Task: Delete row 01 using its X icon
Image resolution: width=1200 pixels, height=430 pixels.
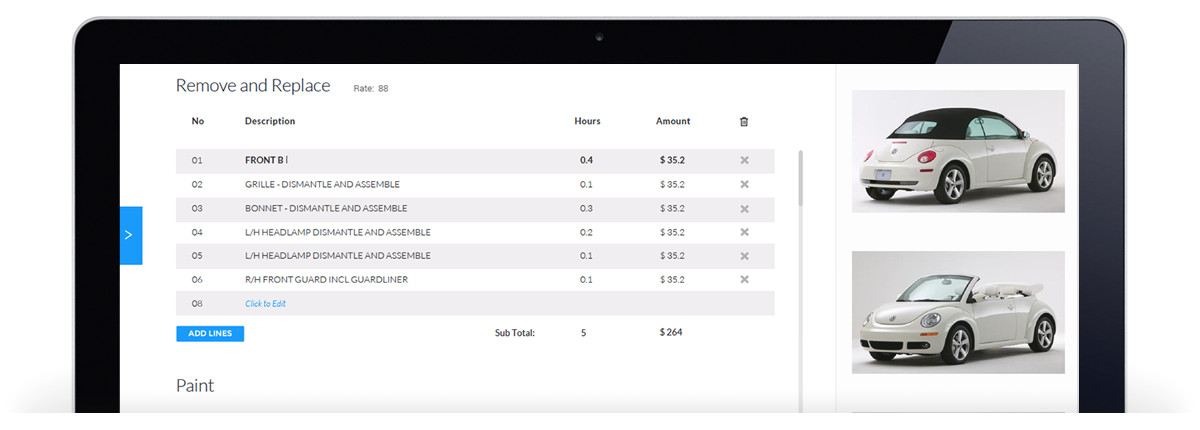Action: tap(744, 160)
